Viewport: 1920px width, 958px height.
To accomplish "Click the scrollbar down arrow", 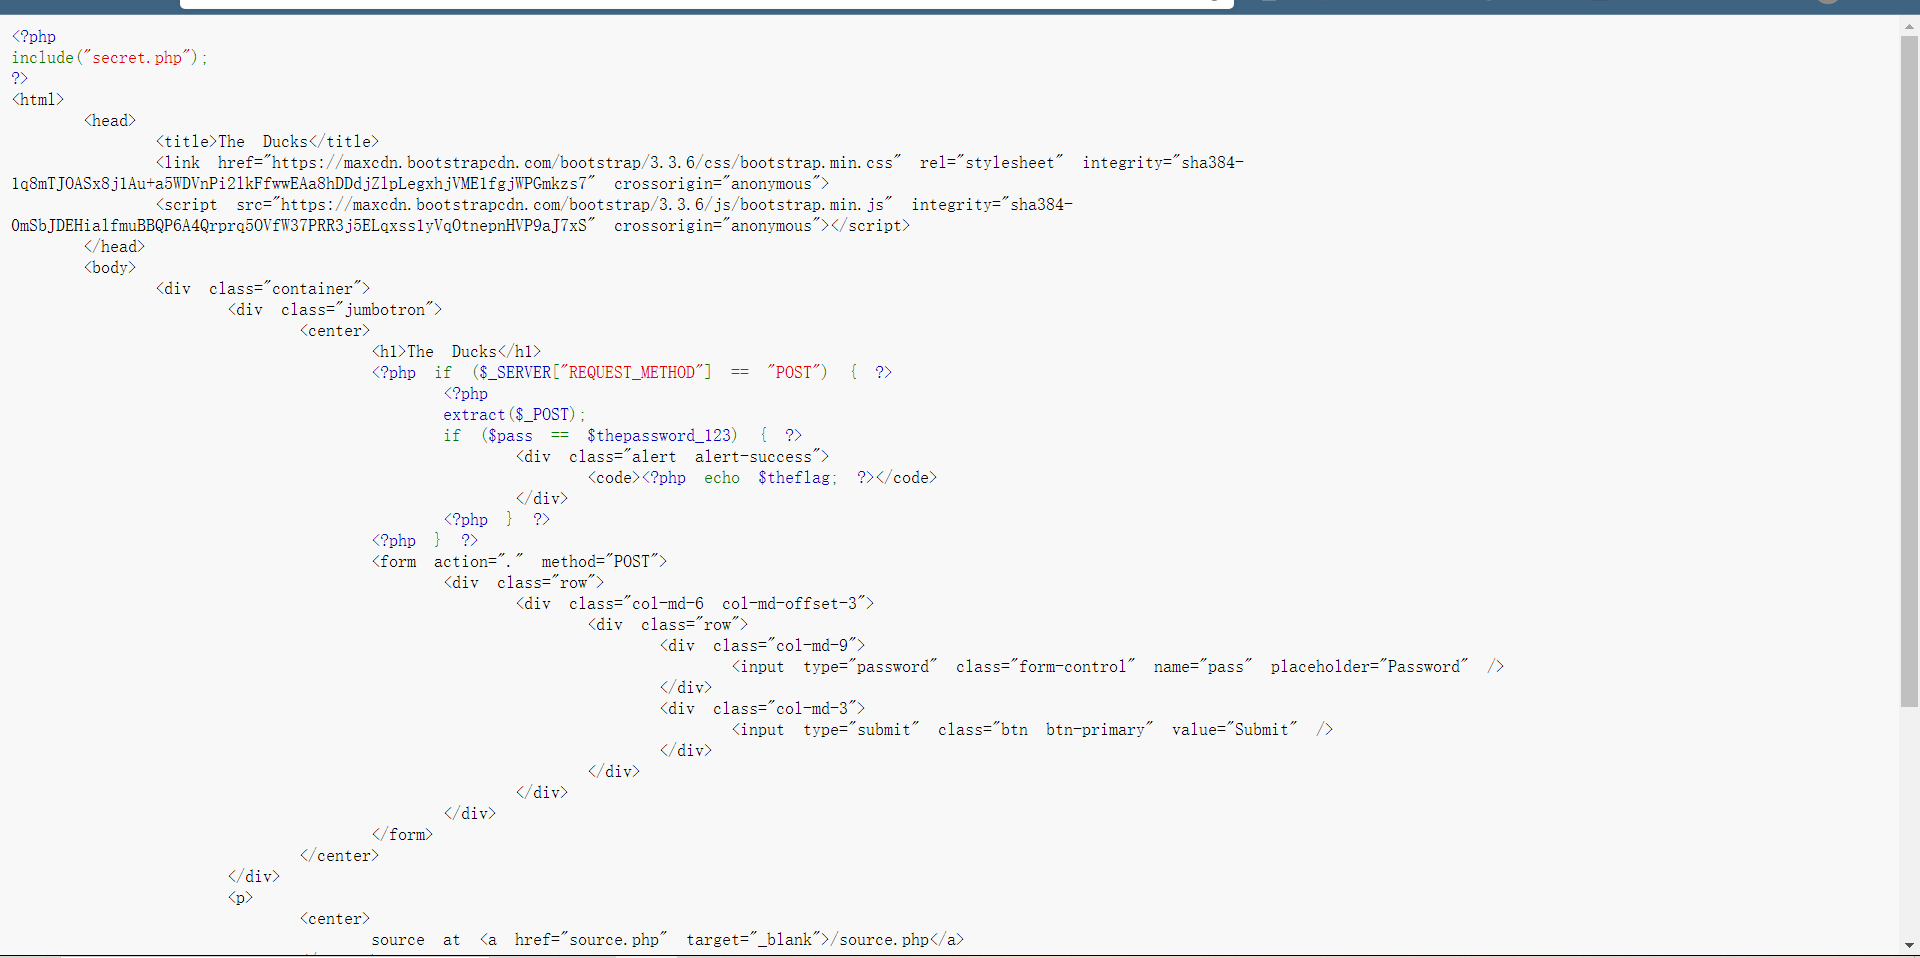I will click(x=1909, y=945).
